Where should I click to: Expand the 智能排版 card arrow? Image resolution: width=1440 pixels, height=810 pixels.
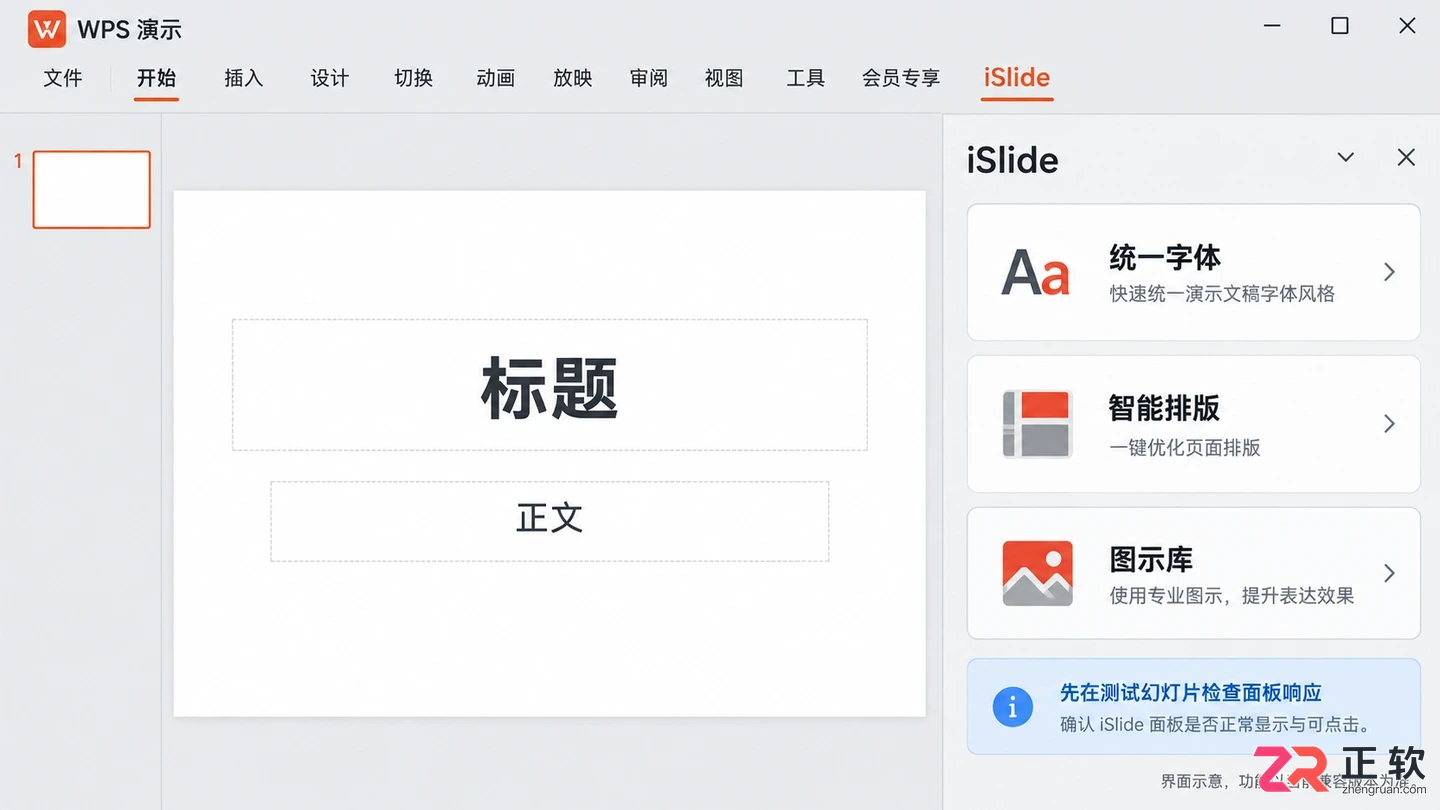tap(1389, 424)
